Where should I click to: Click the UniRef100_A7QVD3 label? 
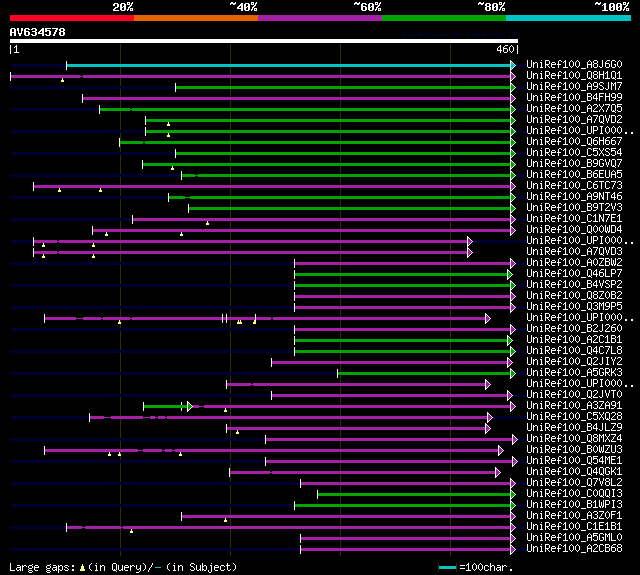coord(574,252)
